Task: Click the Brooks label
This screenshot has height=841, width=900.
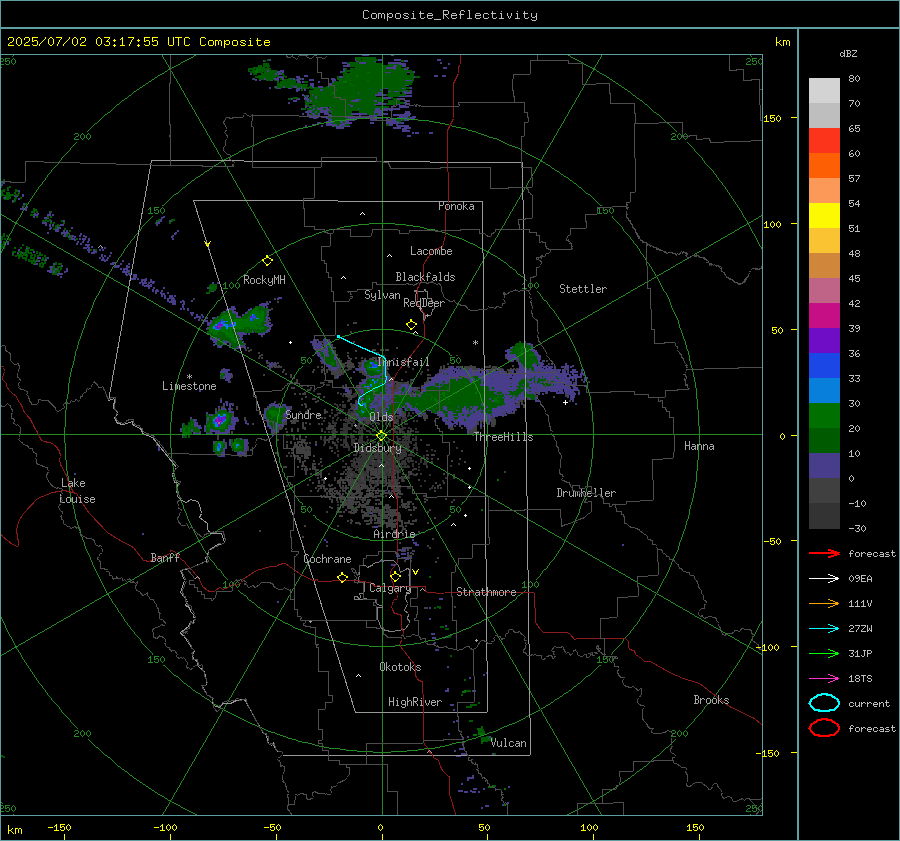Action: (x=711, y=700)
